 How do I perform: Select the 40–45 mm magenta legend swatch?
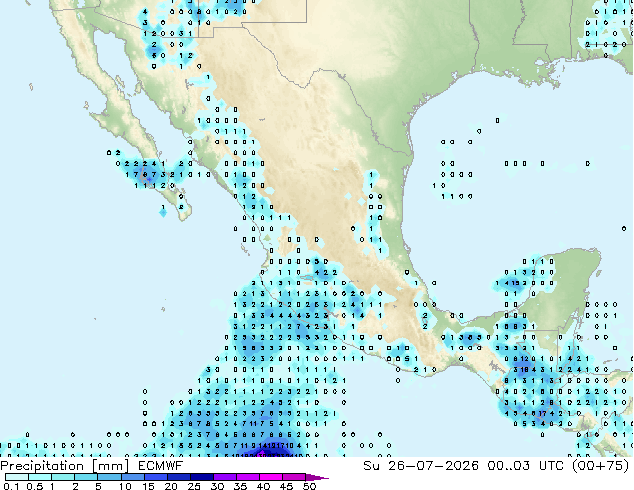tap(271, 477)
